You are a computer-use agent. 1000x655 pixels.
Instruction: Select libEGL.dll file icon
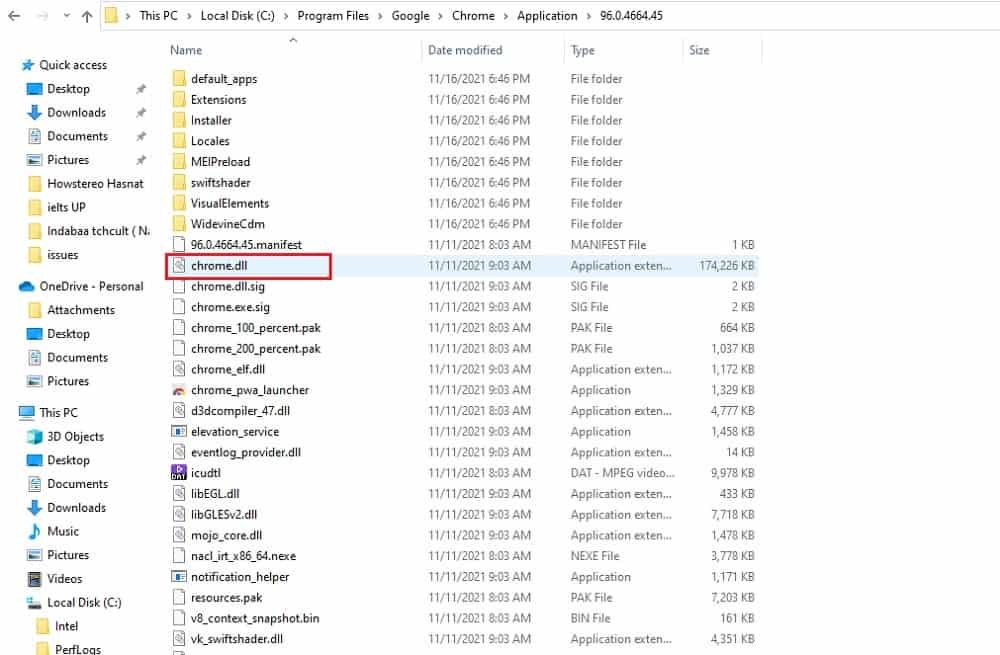click(179, 494)
